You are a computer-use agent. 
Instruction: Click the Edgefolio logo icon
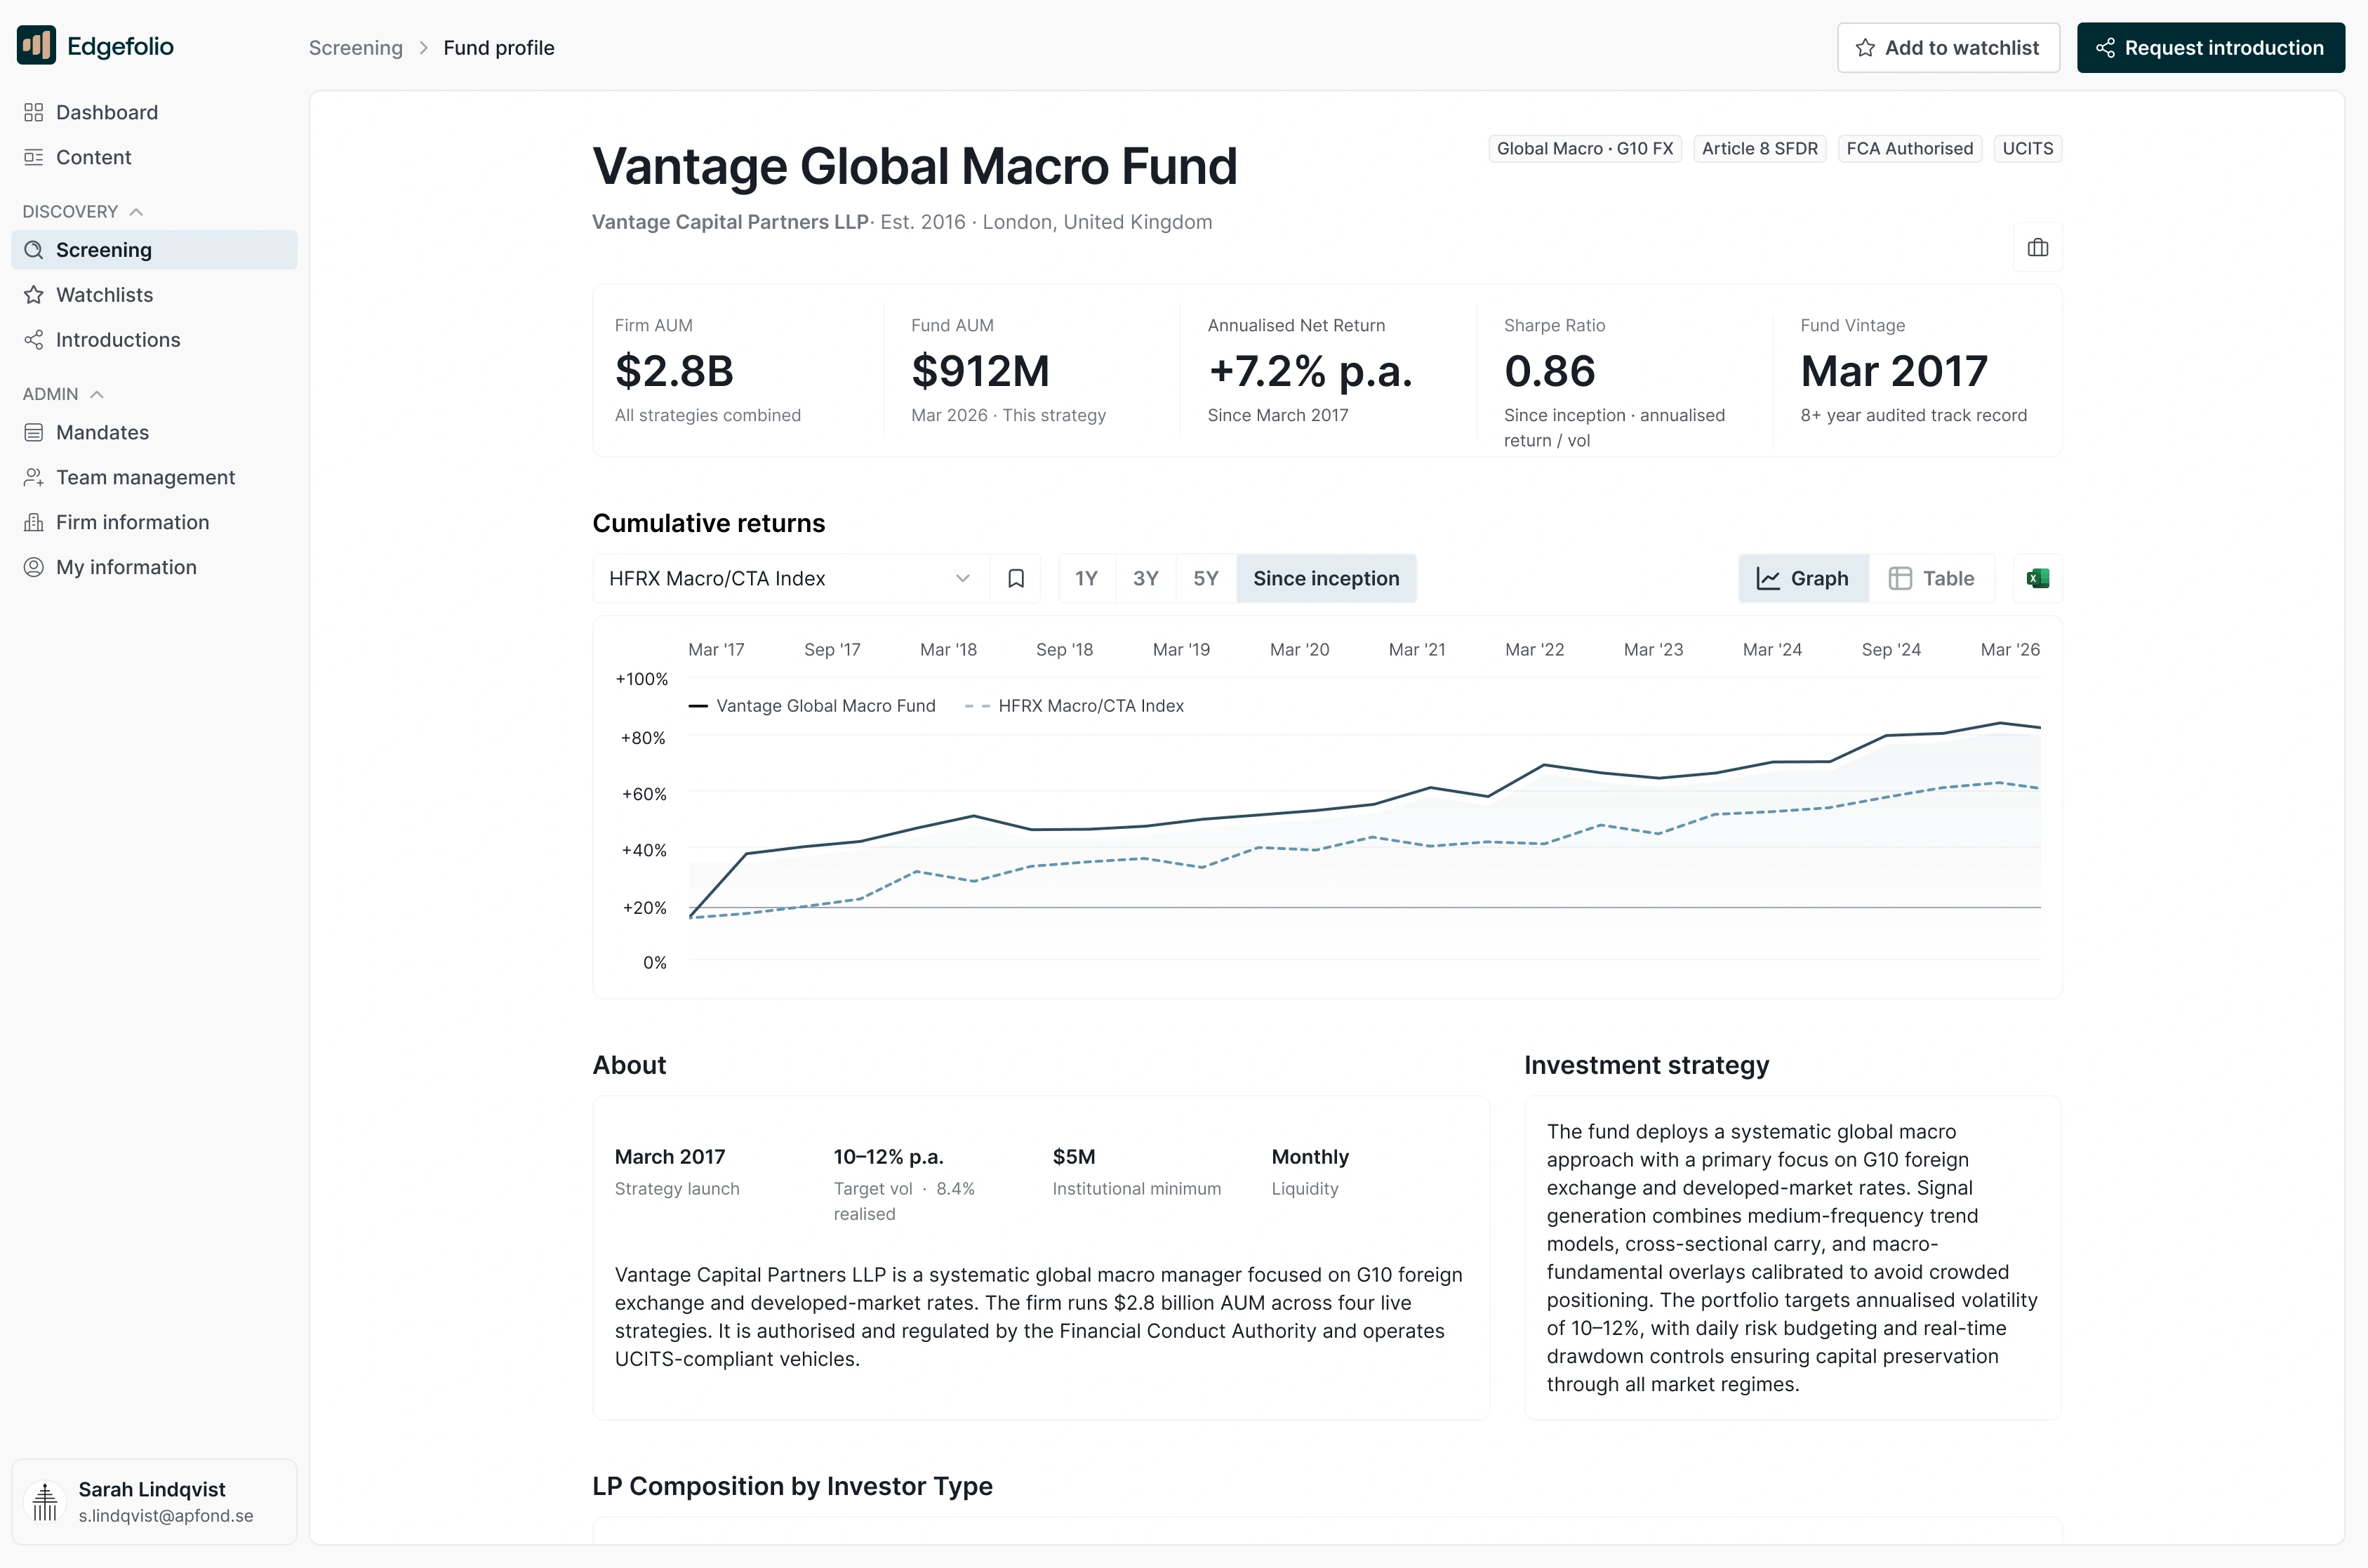tap(37, 46)
